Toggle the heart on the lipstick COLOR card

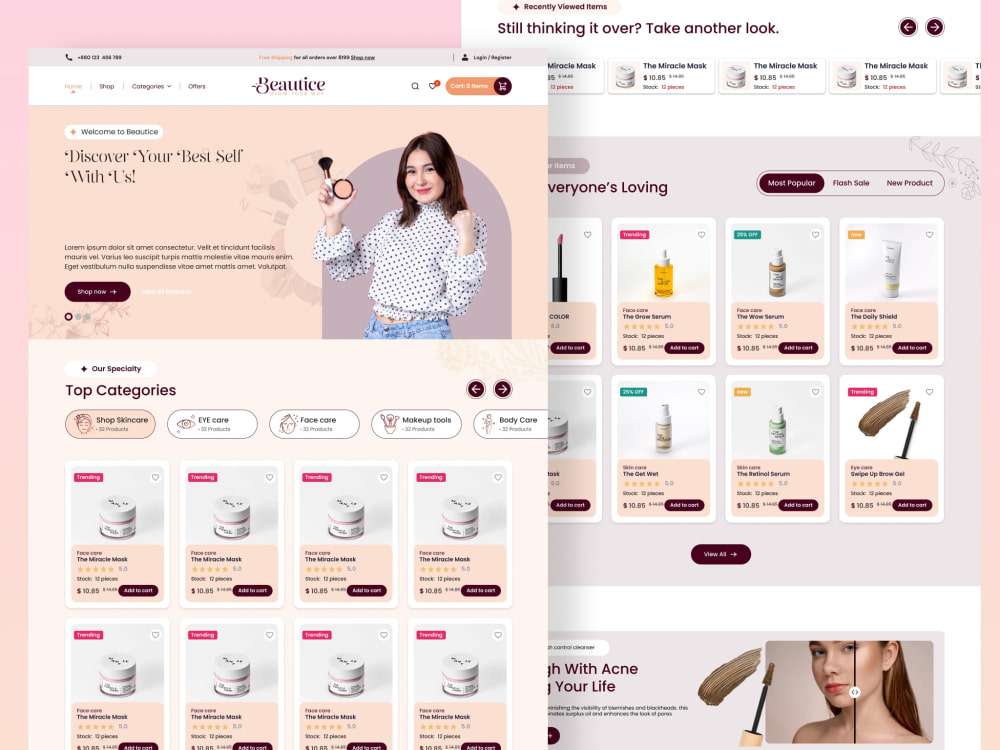tap(587, 235)
